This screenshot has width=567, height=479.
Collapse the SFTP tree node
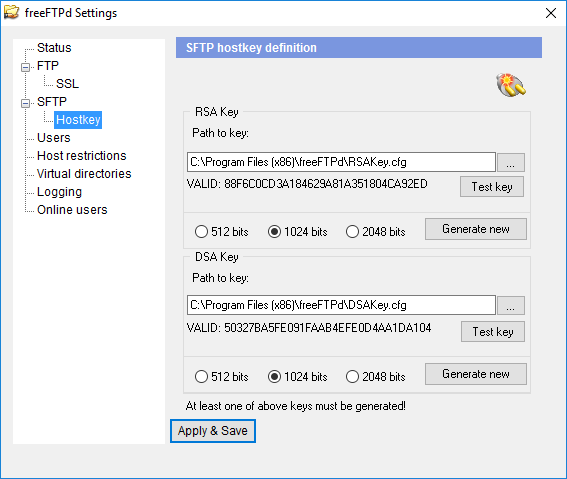coord(25,103)
